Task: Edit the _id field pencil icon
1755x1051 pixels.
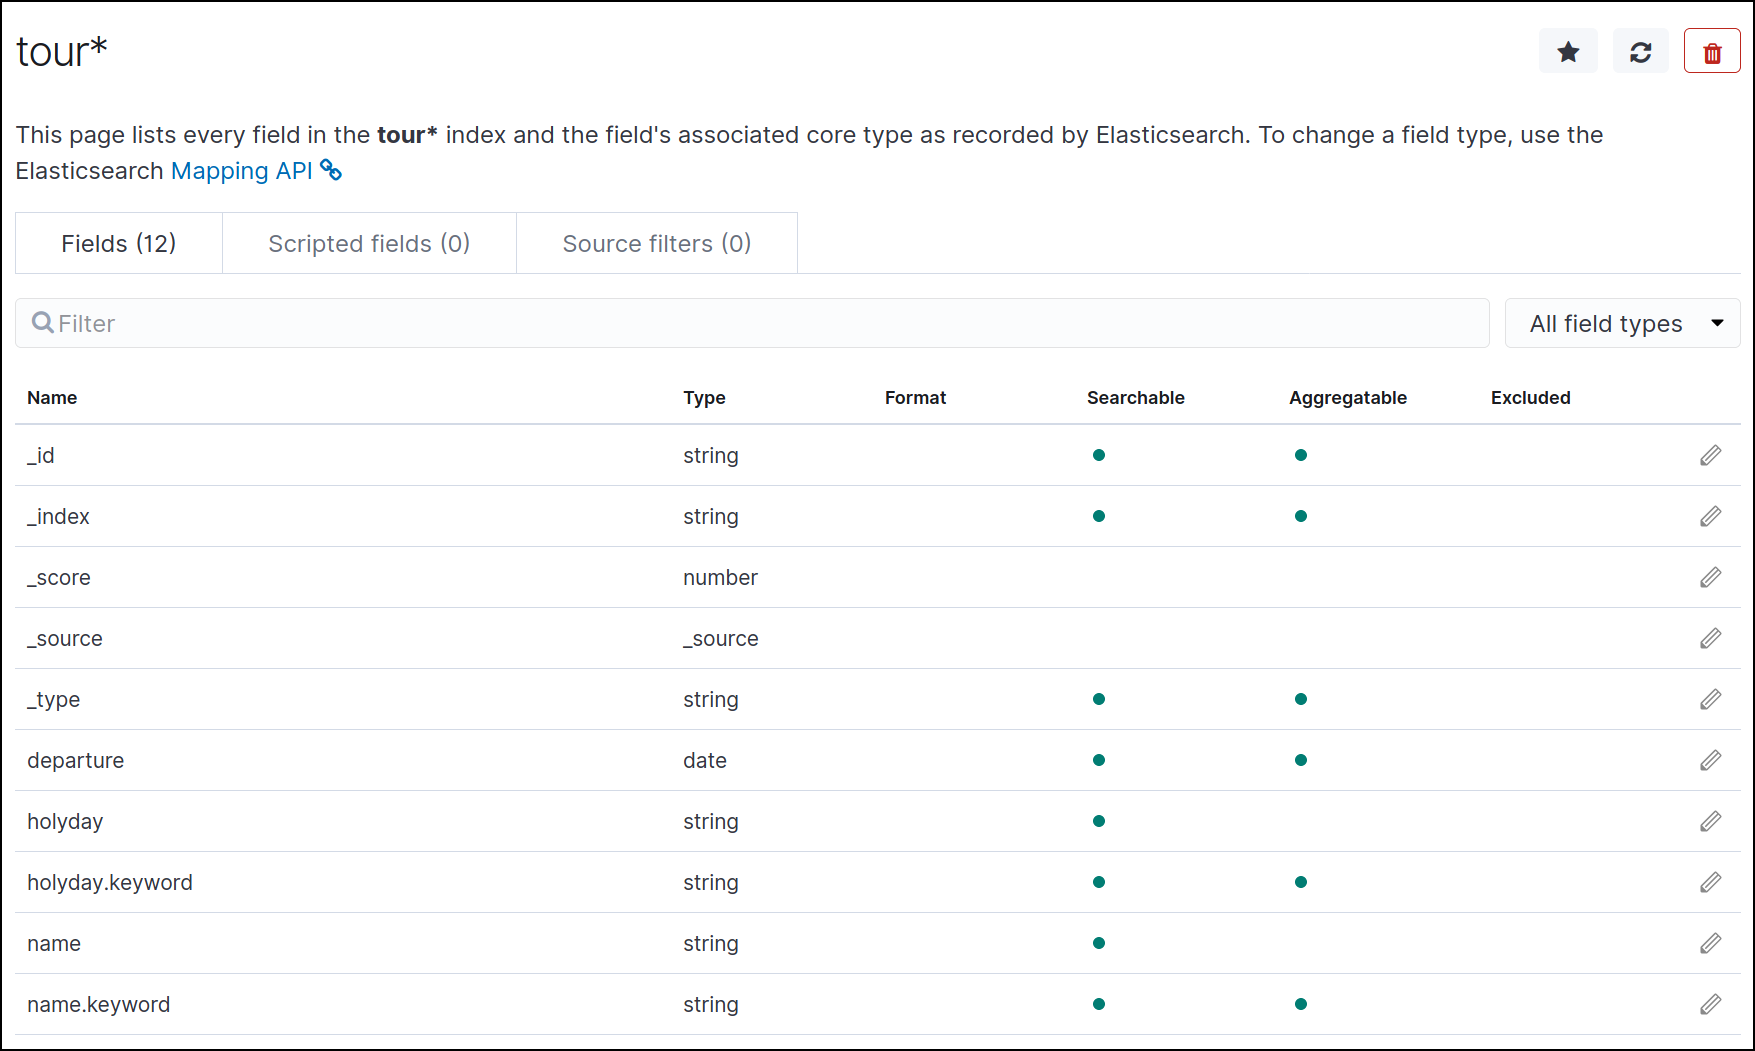Action: 1710,456
